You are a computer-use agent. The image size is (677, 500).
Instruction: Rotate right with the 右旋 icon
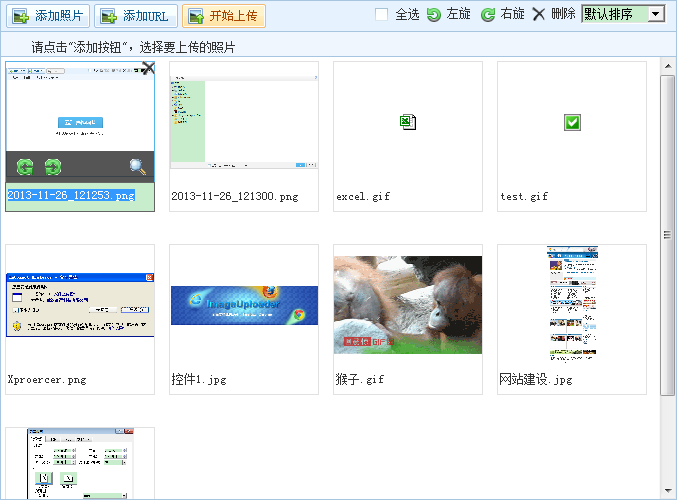[x=488, y=15]
